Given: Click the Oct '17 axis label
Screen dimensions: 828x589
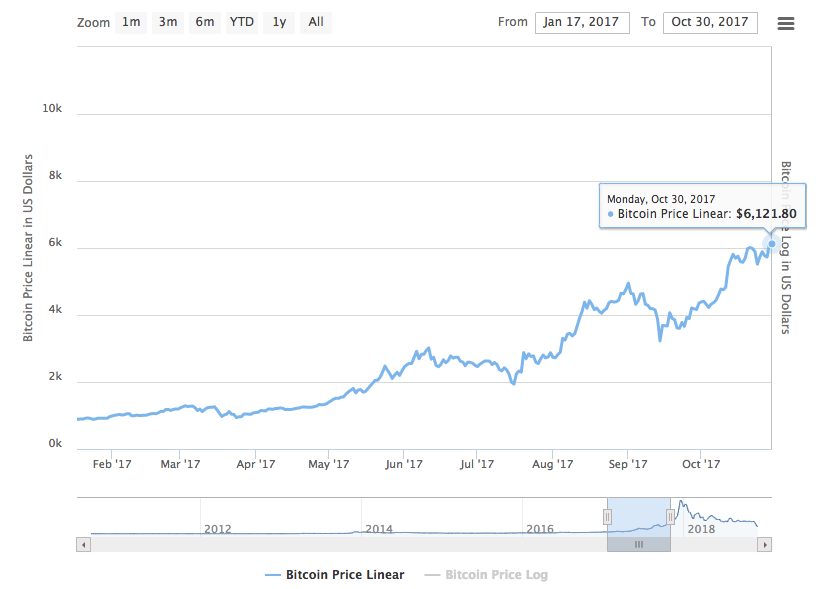Looking at the screenshot, I should tap(701, 464).
